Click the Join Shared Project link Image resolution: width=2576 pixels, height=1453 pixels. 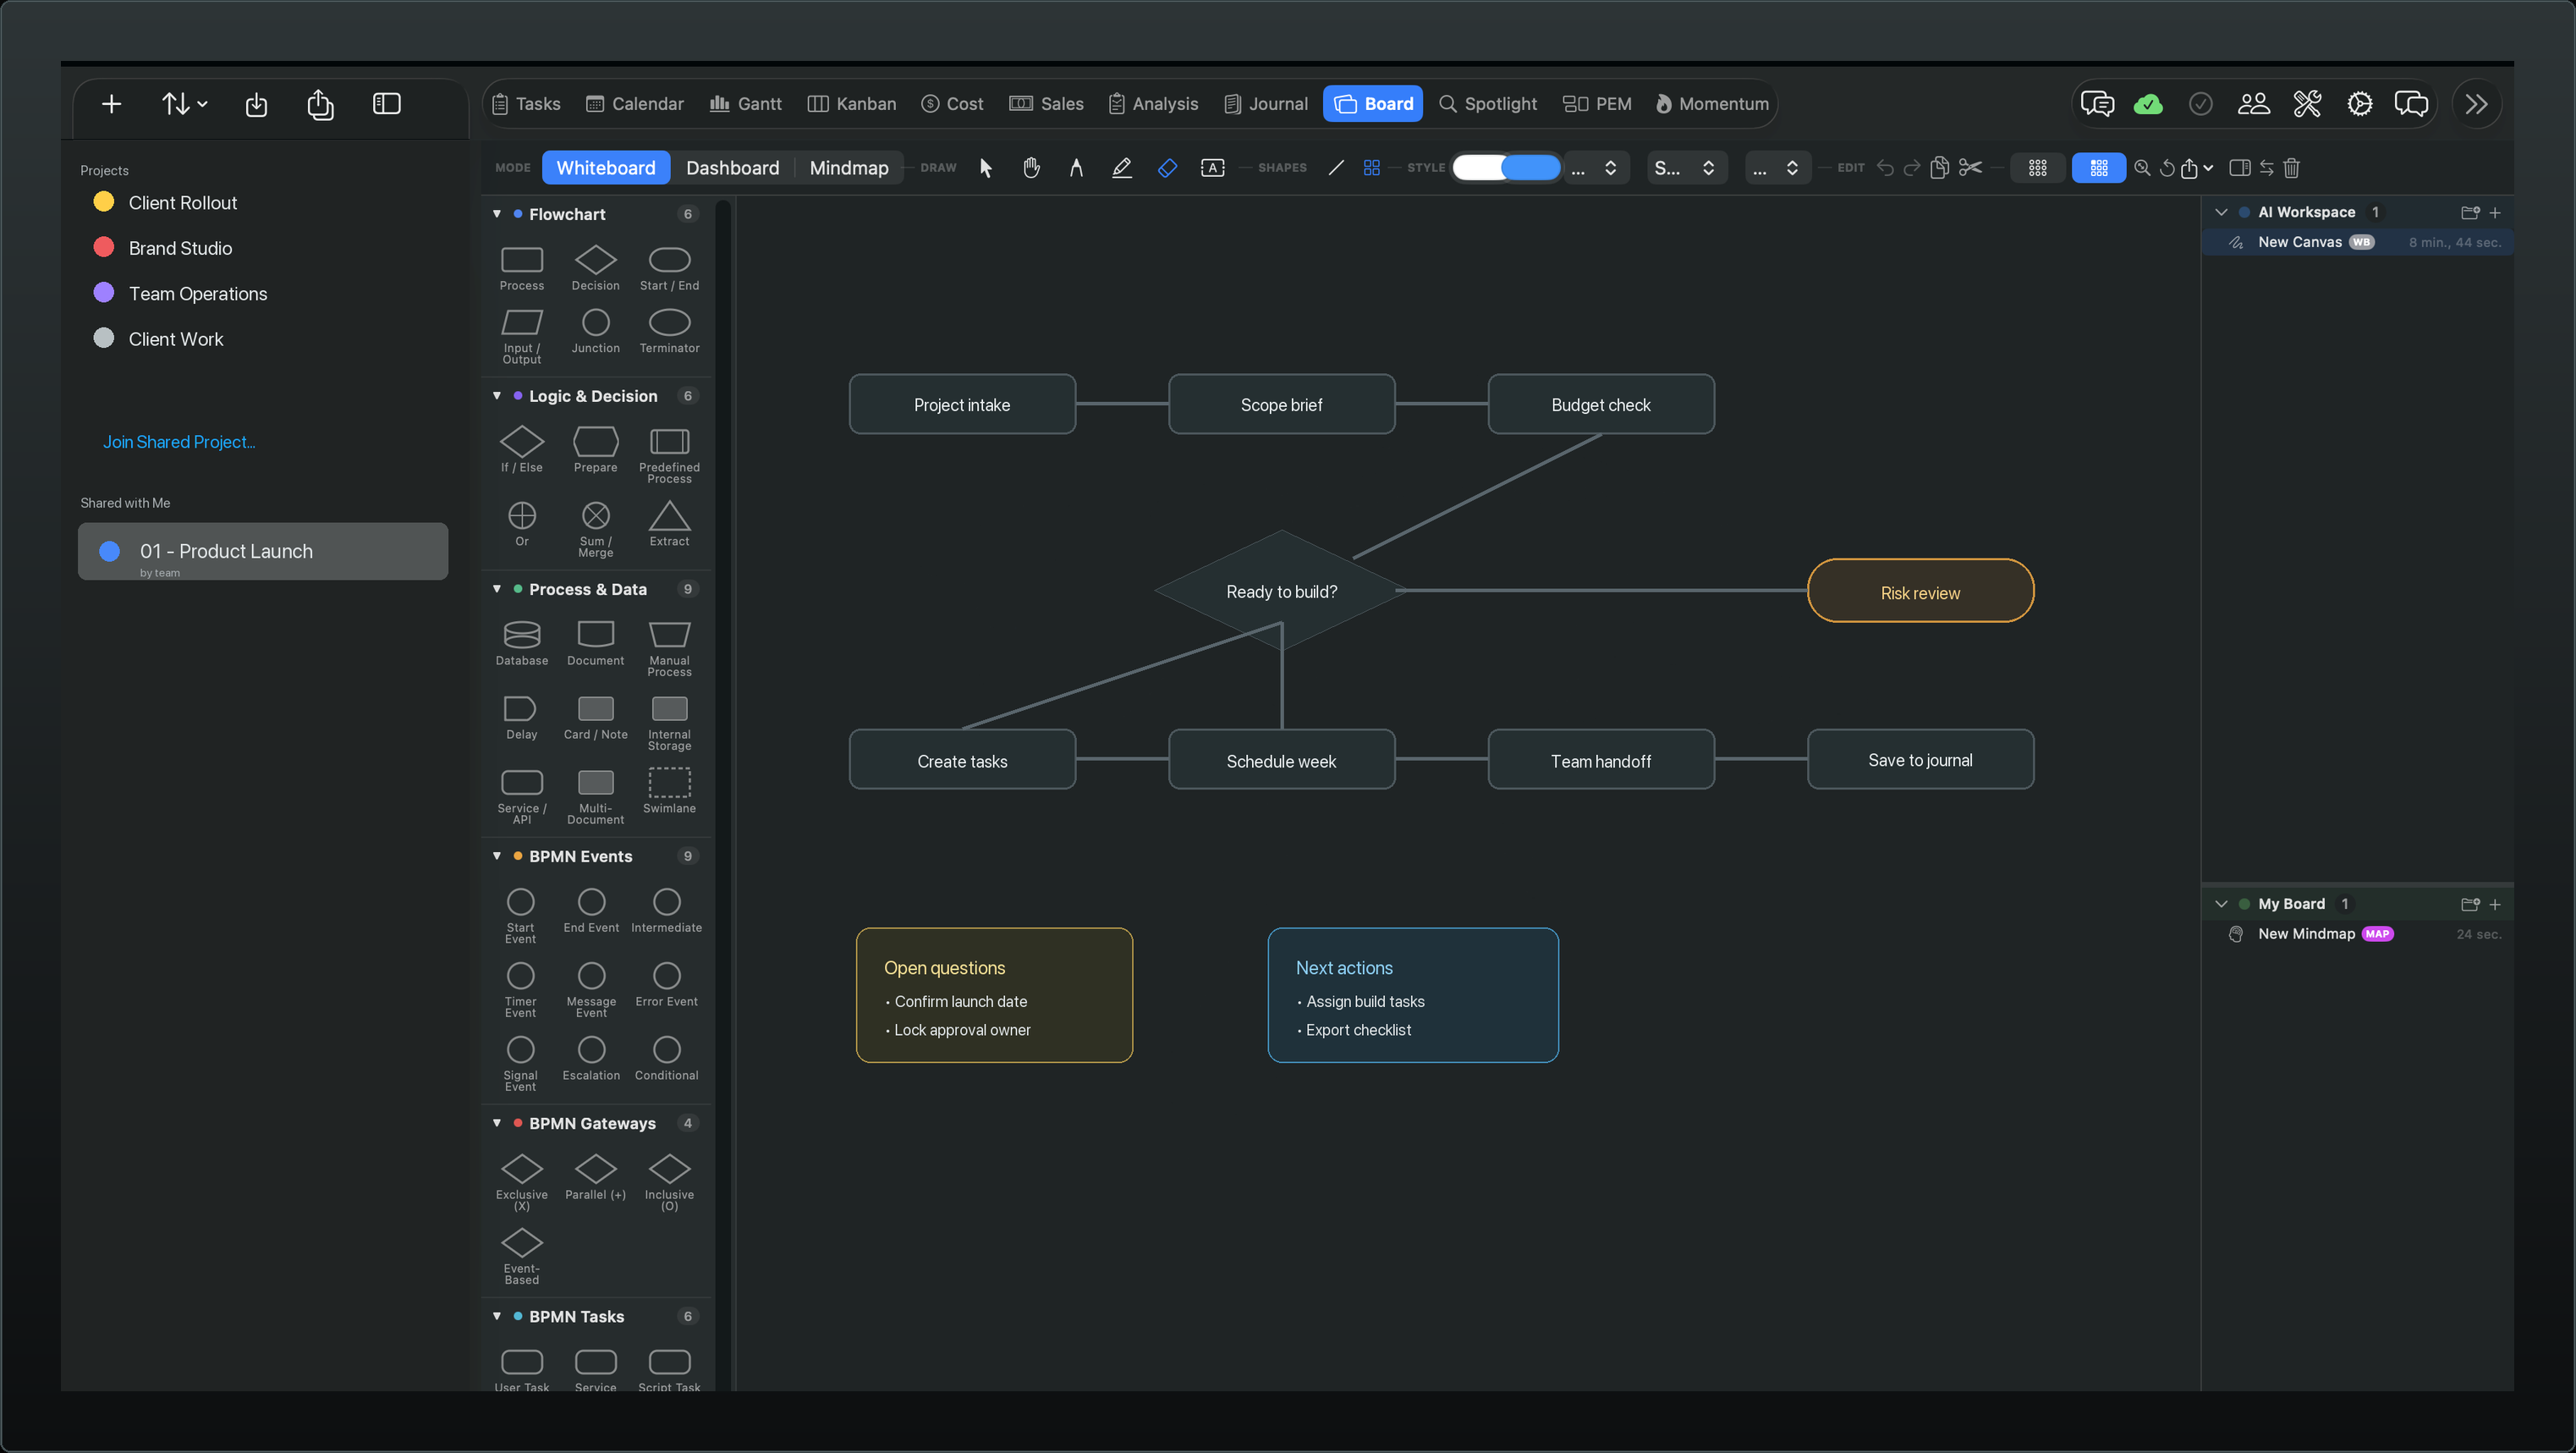(x=179, y=442)
